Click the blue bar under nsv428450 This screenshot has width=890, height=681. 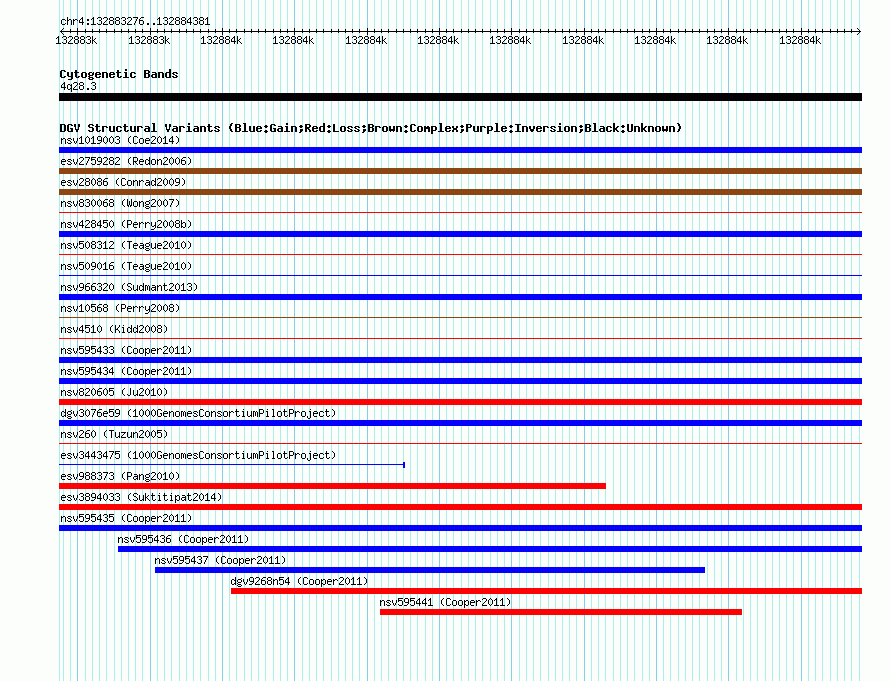460,234
